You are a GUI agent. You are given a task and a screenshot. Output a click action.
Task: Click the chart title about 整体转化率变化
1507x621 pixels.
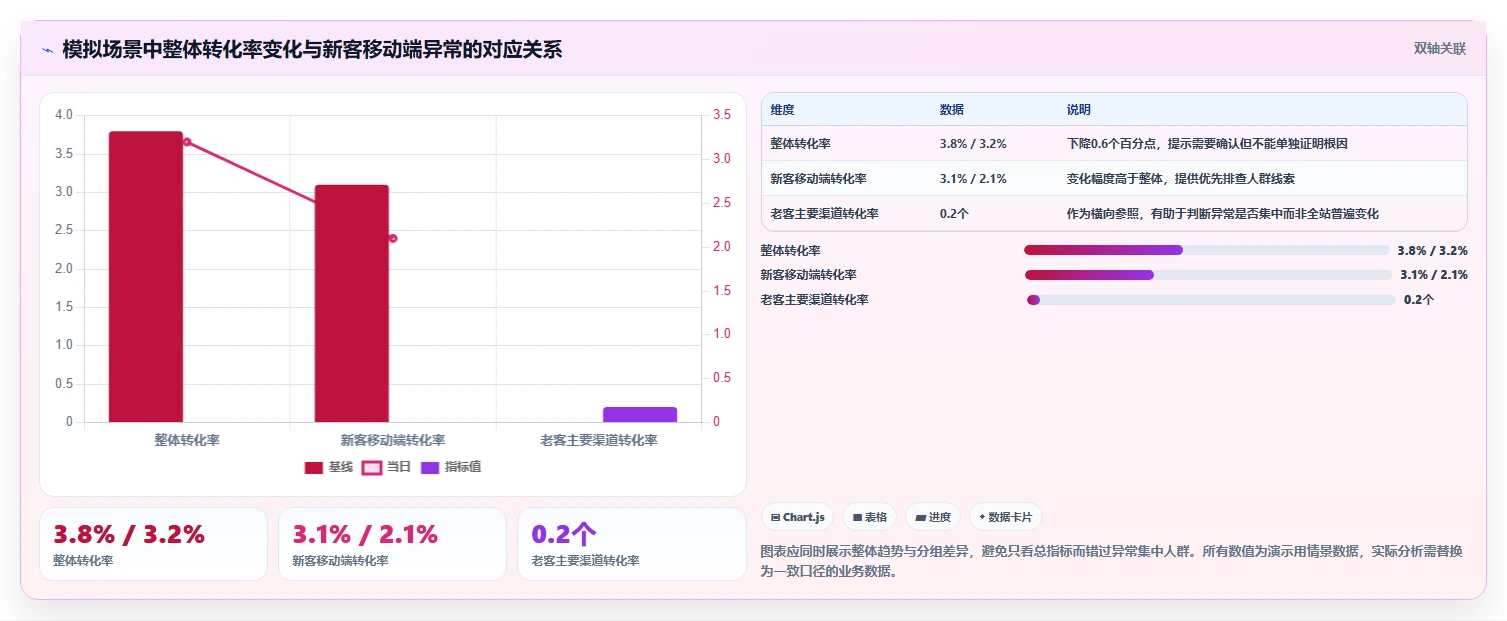(x=312, y=49)
